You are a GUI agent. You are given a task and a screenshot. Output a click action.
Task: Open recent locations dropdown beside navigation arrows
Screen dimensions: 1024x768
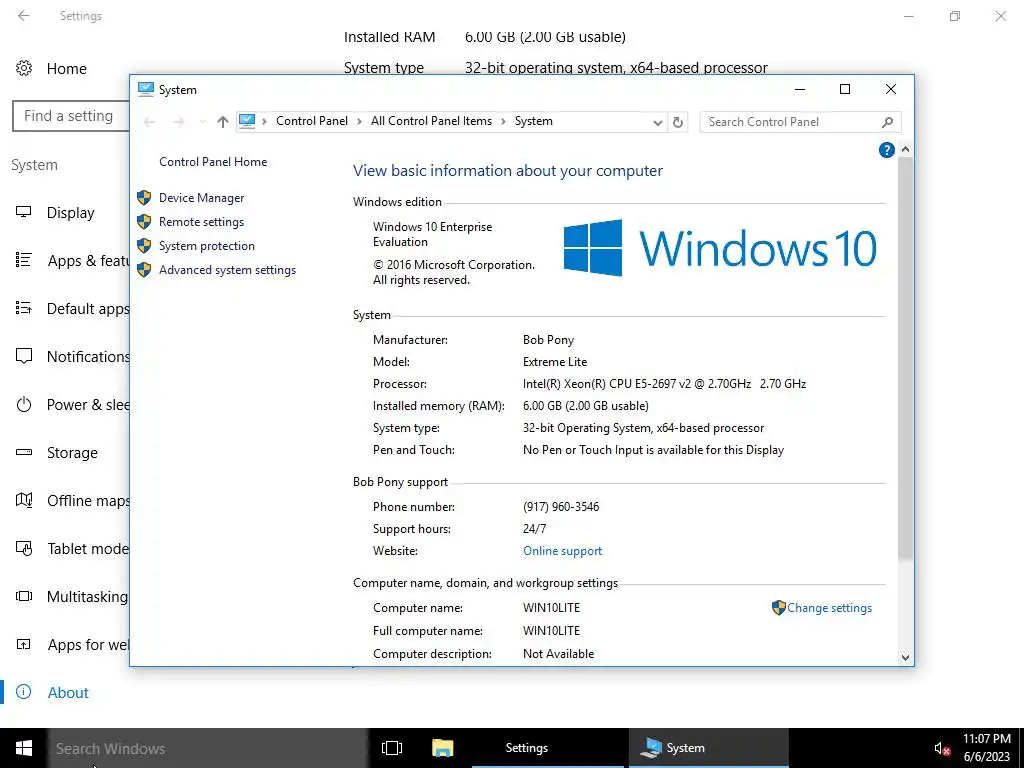click(202, 122)
